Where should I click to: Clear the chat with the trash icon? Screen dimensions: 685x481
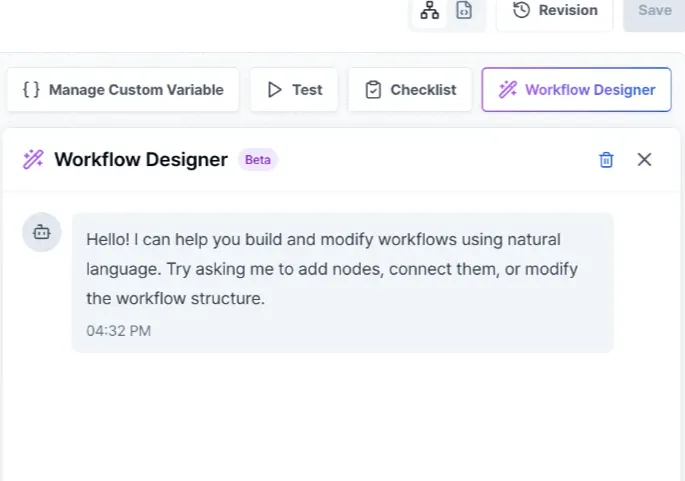click(x=606, y=160)
